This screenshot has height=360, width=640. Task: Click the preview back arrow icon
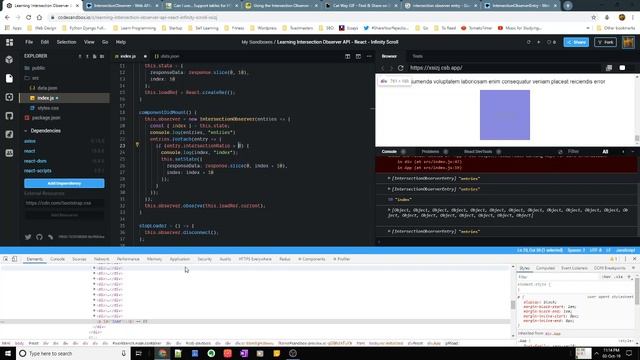383,68
